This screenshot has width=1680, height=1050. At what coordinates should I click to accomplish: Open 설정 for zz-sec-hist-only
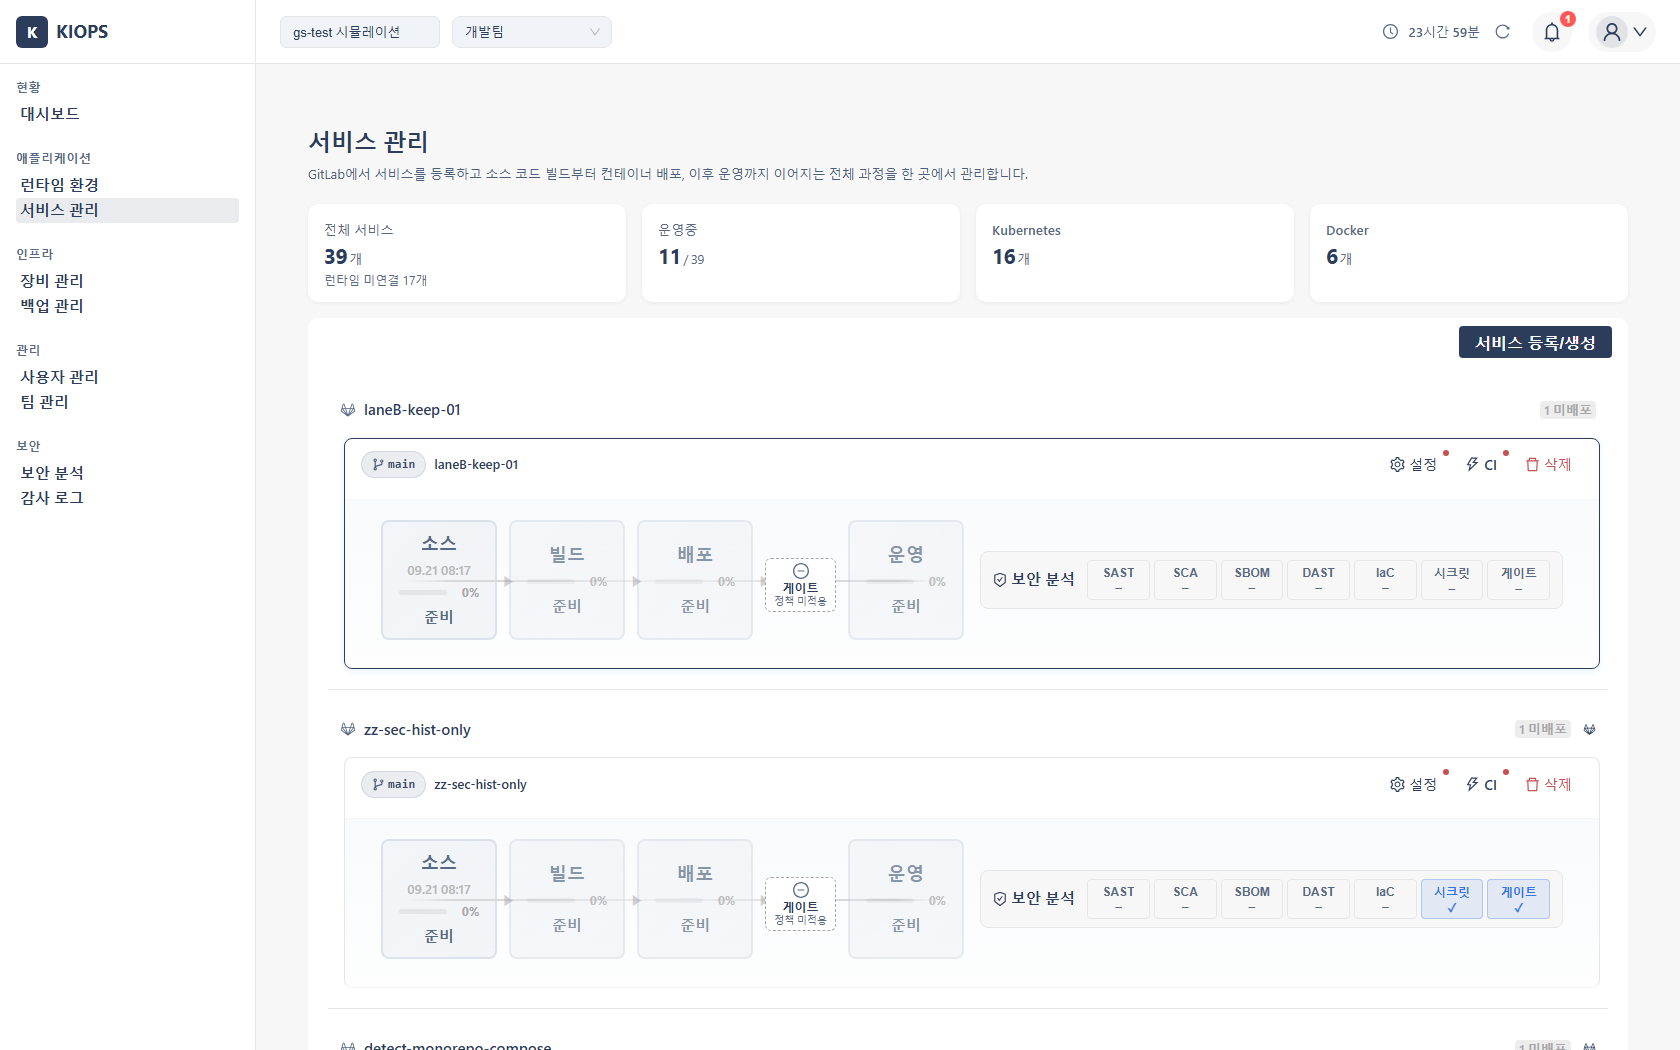tap(1413, 785)
